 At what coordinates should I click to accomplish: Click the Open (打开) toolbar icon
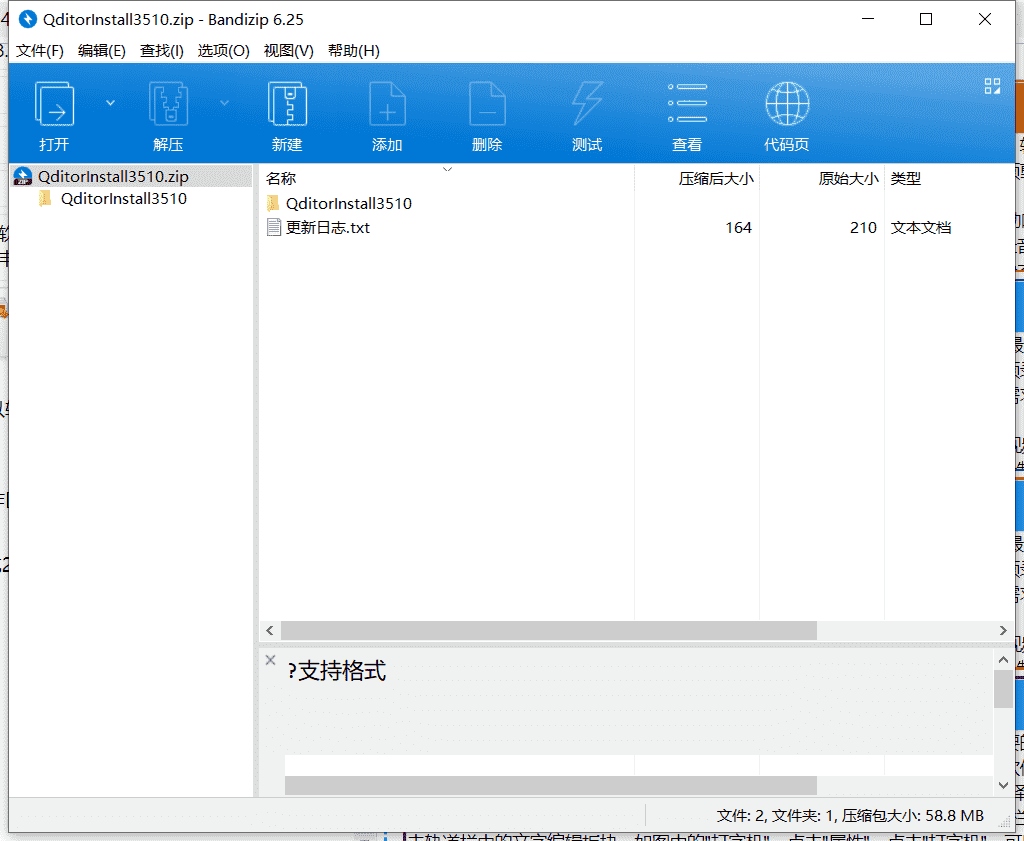pos(54,104)
